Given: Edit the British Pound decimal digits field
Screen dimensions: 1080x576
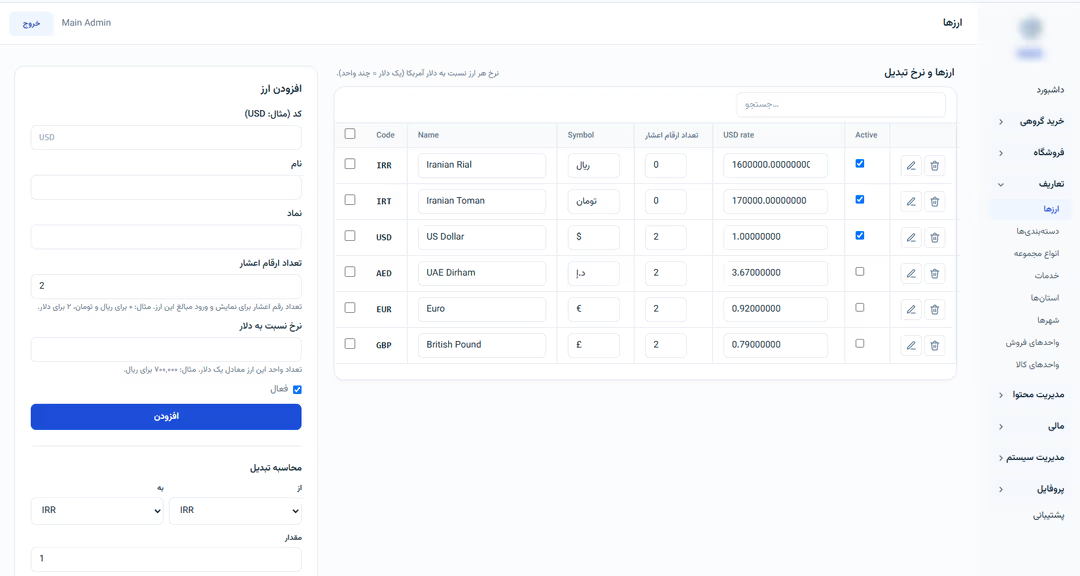Looking at the screenshot, I should (x=665, y=345).
